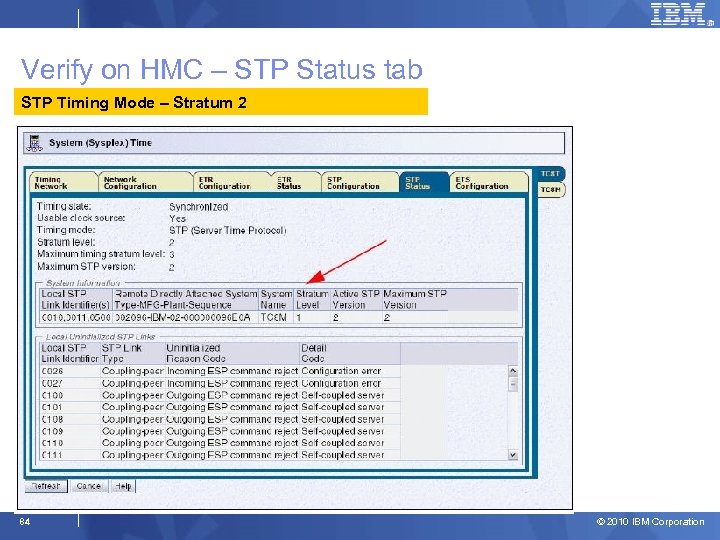Select the C111 link identifier row
The image size is (720, 540).
pos(220,455)
